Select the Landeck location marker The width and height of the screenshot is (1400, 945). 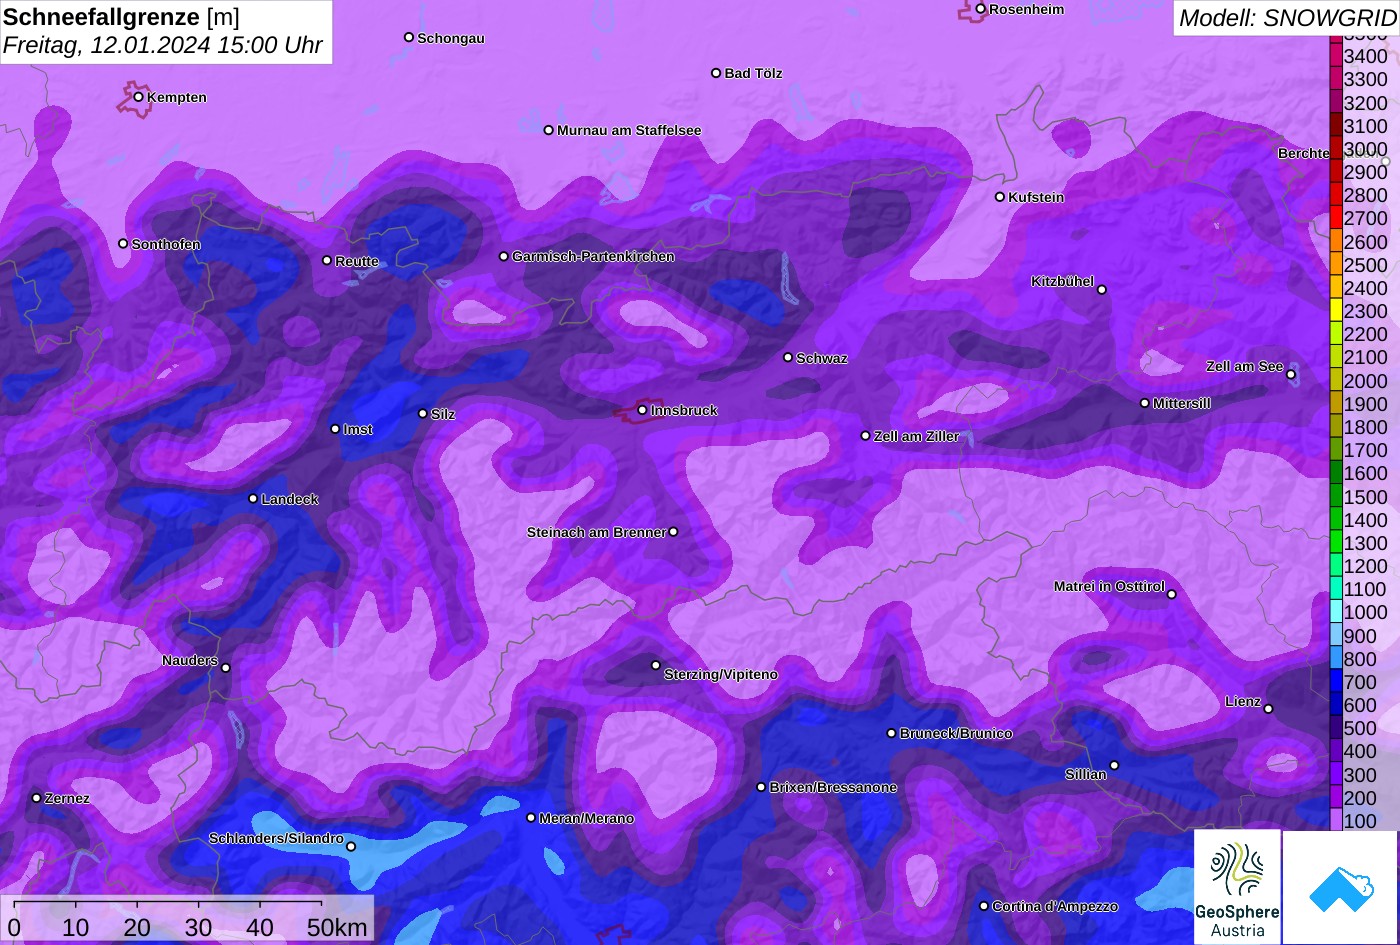click(x=253, y=498)
